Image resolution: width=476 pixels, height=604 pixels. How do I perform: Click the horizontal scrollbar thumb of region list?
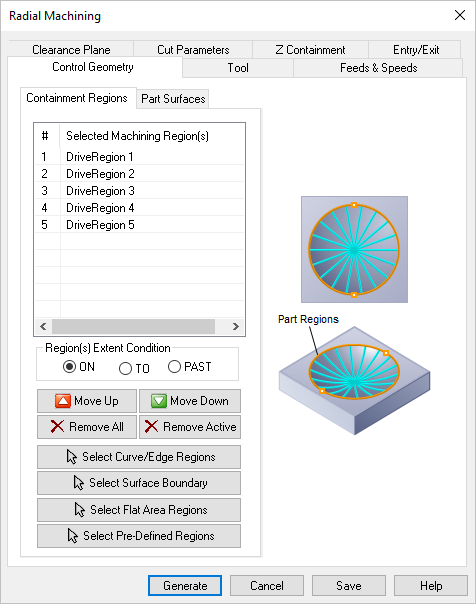tap(134, 327)
